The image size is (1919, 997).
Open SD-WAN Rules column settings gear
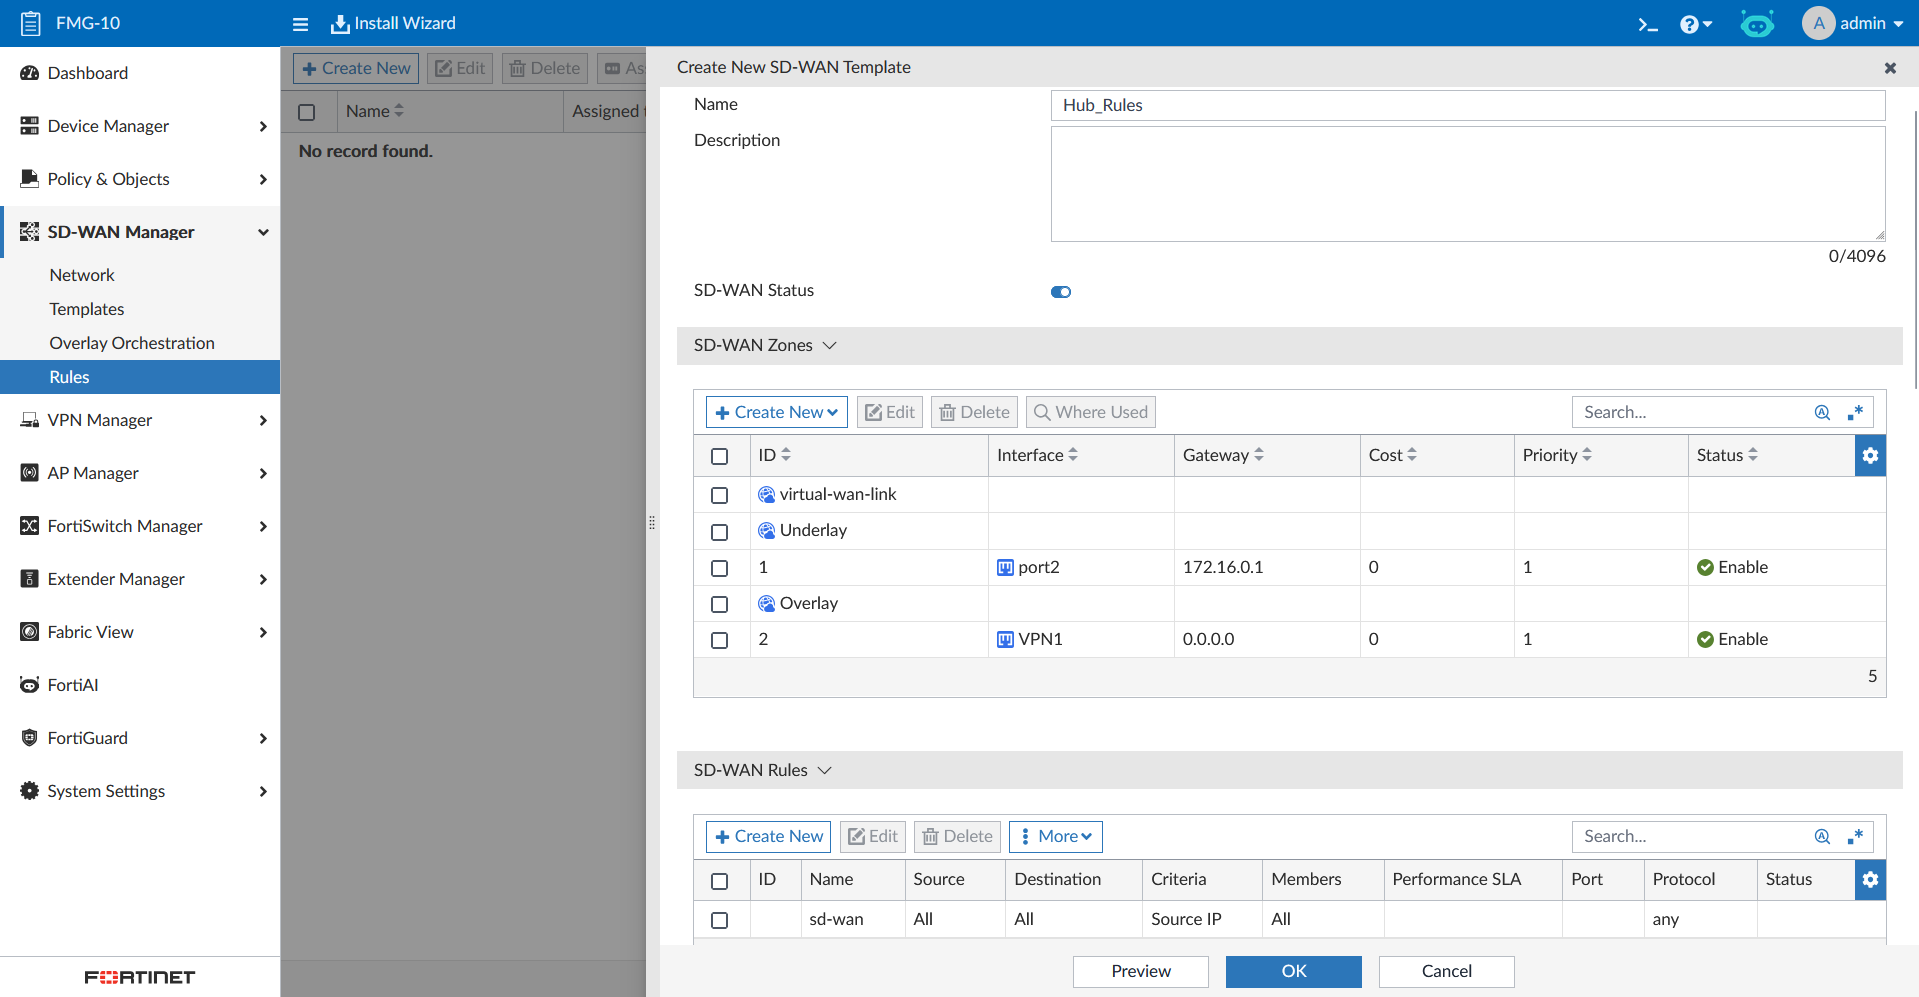tap(1870, 880)
